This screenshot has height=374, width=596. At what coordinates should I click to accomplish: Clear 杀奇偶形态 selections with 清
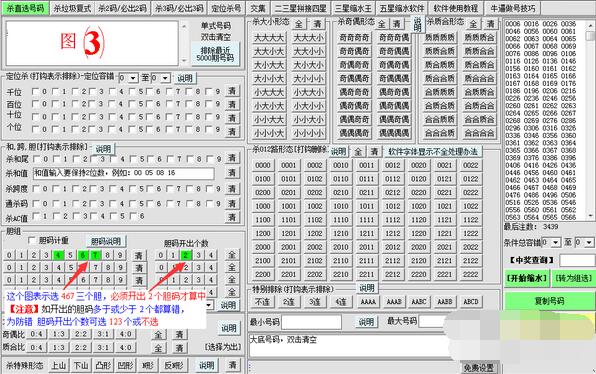coord(396,24)
